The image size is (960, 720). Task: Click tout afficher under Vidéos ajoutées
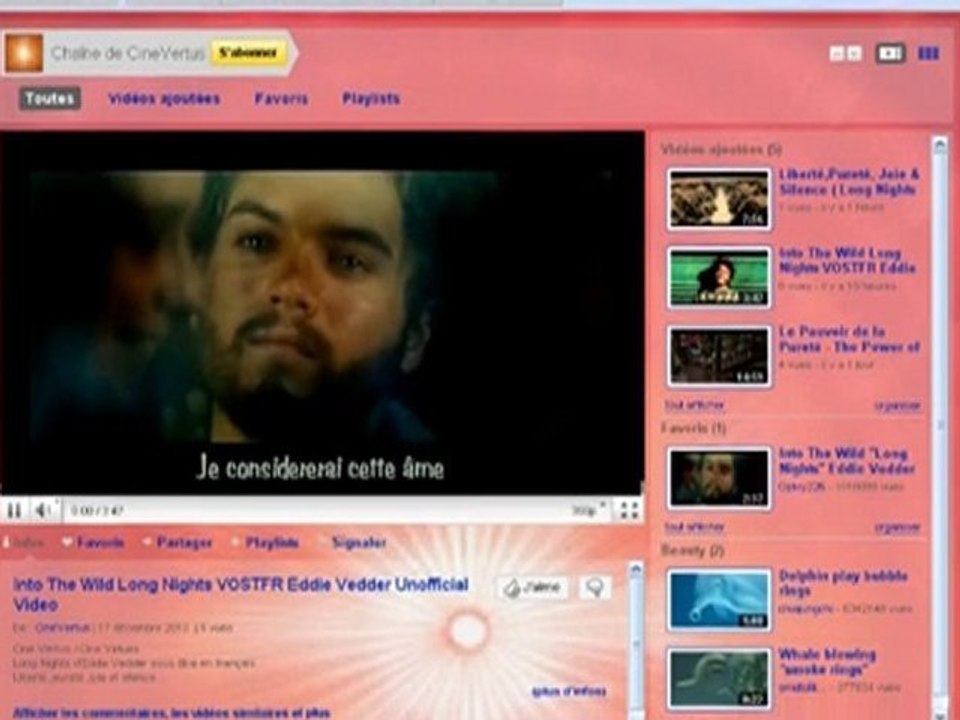point(694,405)
